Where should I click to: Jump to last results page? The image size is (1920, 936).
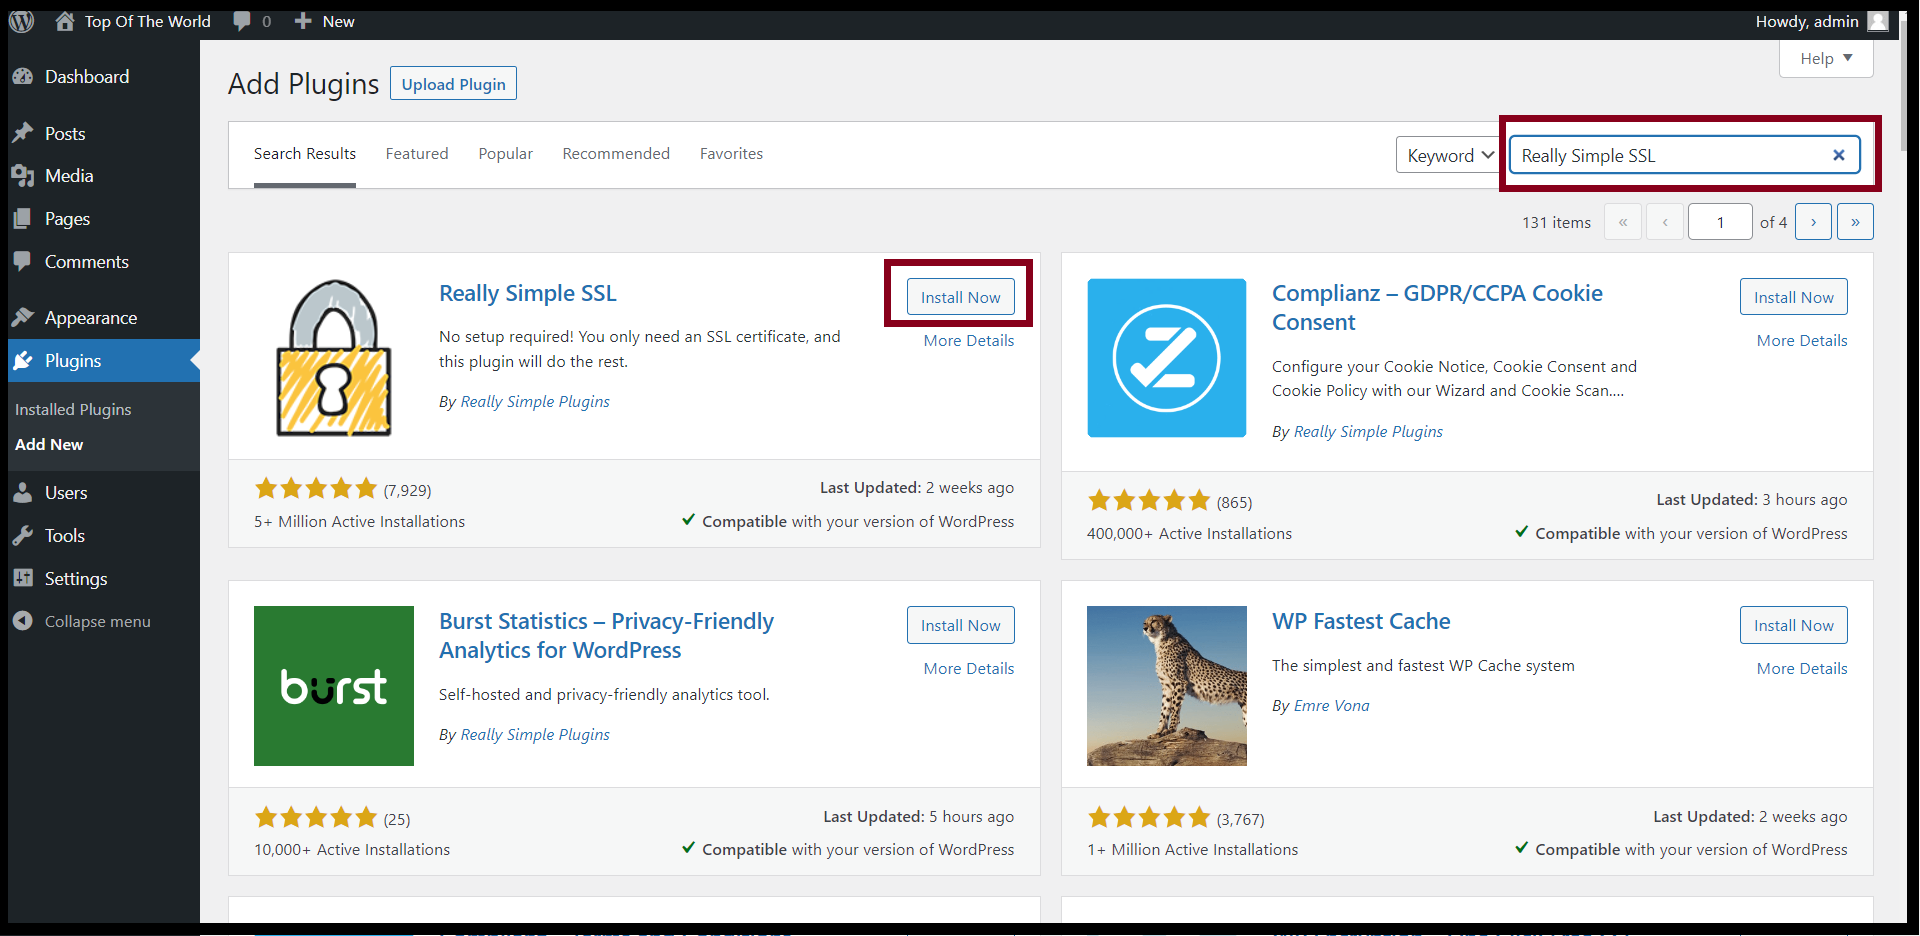pyautogui.click(x=1855, y=222)
